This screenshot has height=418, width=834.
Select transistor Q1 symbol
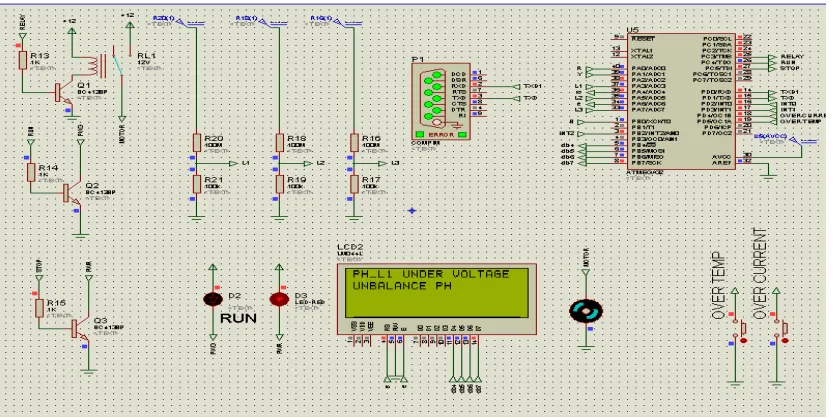click(x=62, y=93)
